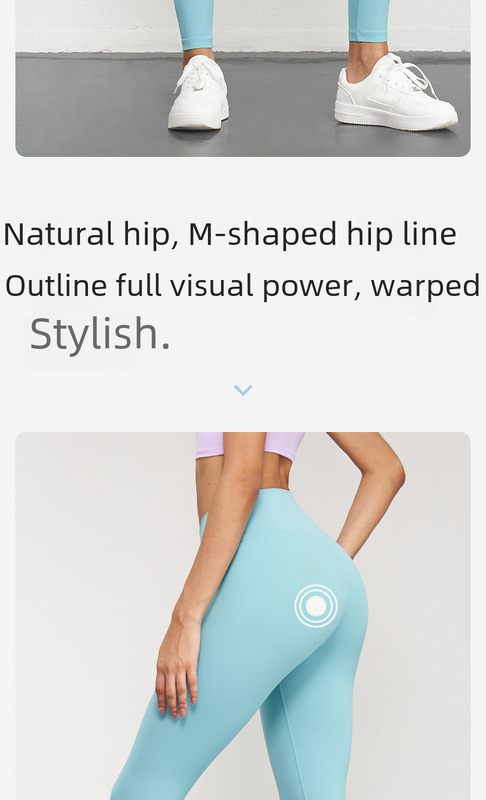Click the model's hand resting on thigh
The image size is (486, 800).
click(x=177, y=666)
